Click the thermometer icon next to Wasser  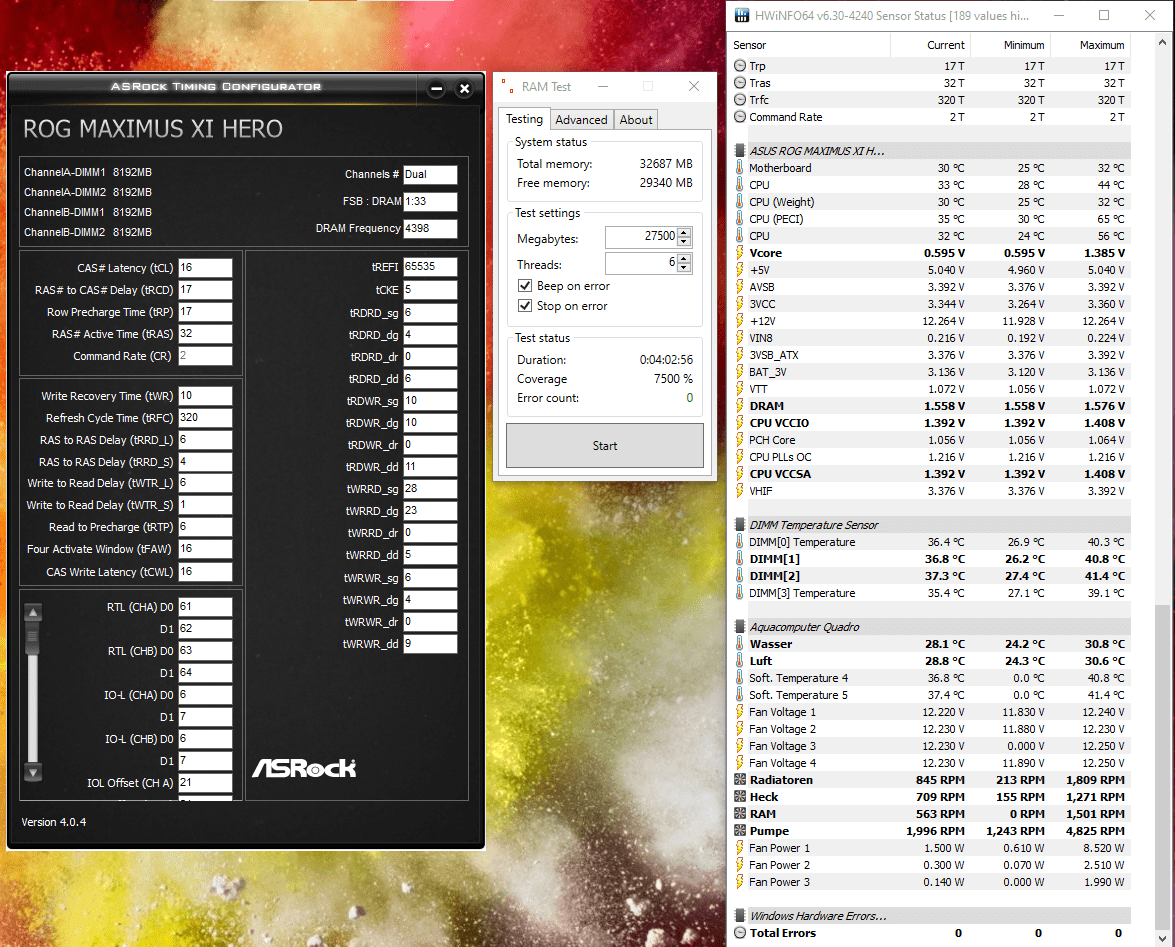740,644
